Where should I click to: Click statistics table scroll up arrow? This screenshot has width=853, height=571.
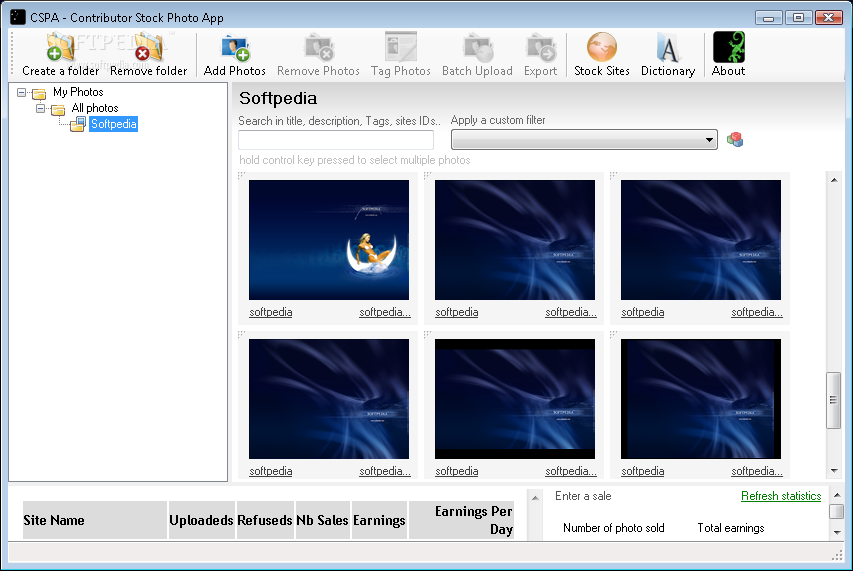pos(535,498)
